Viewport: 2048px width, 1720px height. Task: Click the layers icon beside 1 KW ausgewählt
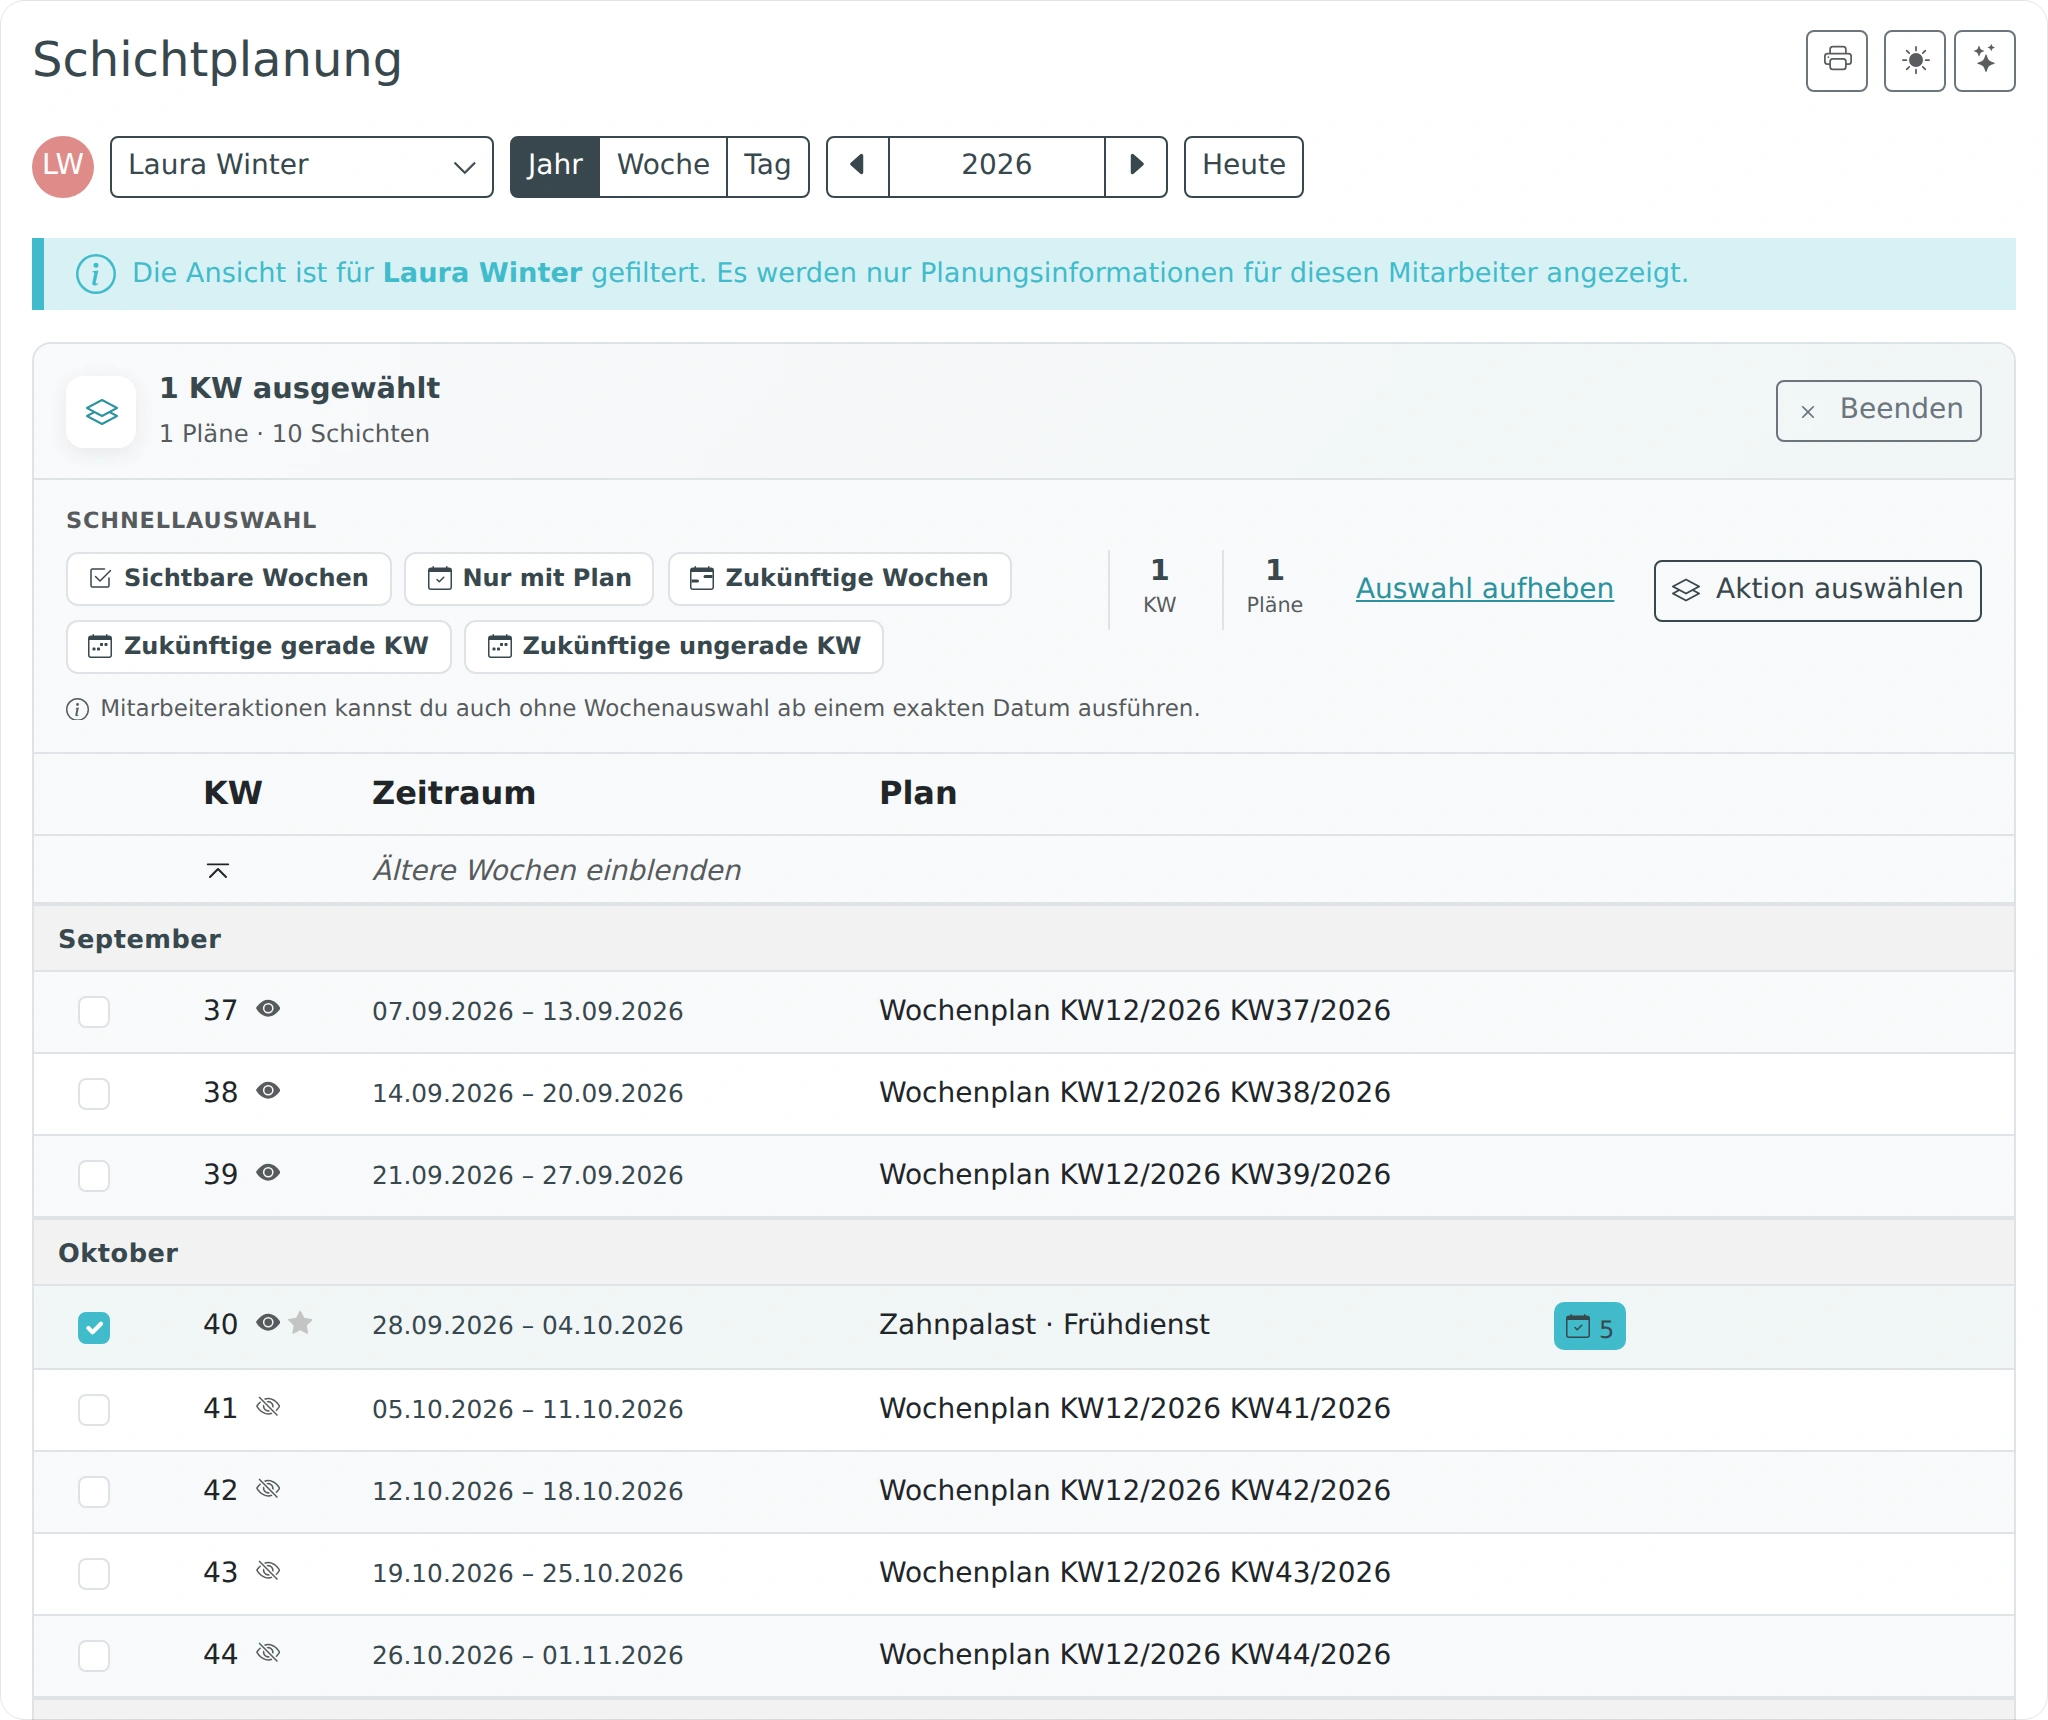click(101, 411)
